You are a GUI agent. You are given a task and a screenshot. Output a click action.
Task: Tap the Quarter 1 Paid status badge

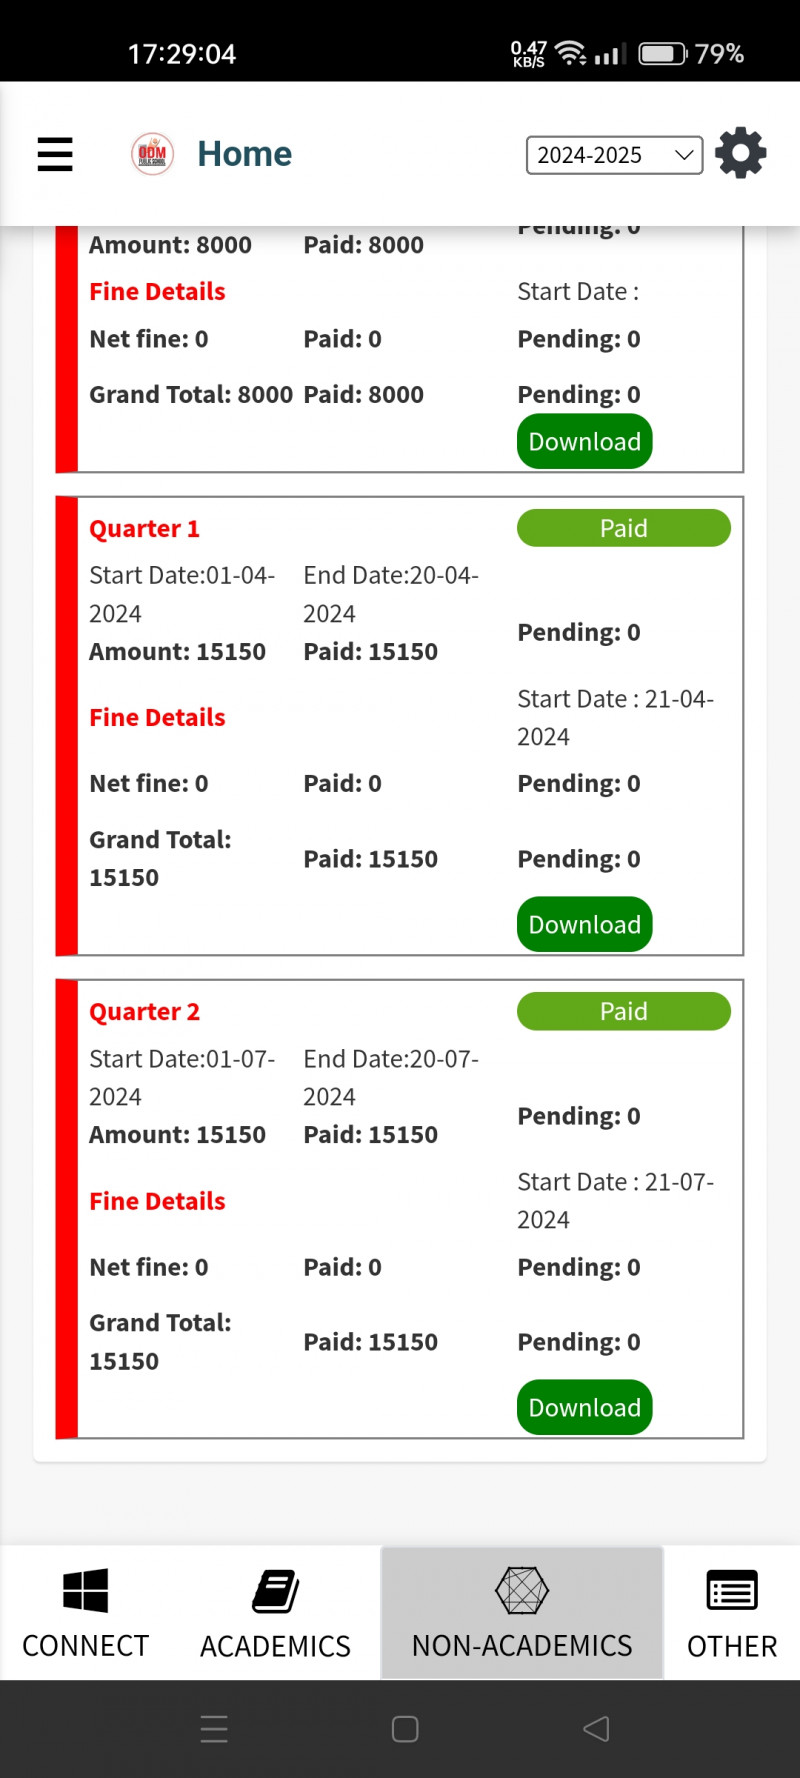(x=623, y=528)
